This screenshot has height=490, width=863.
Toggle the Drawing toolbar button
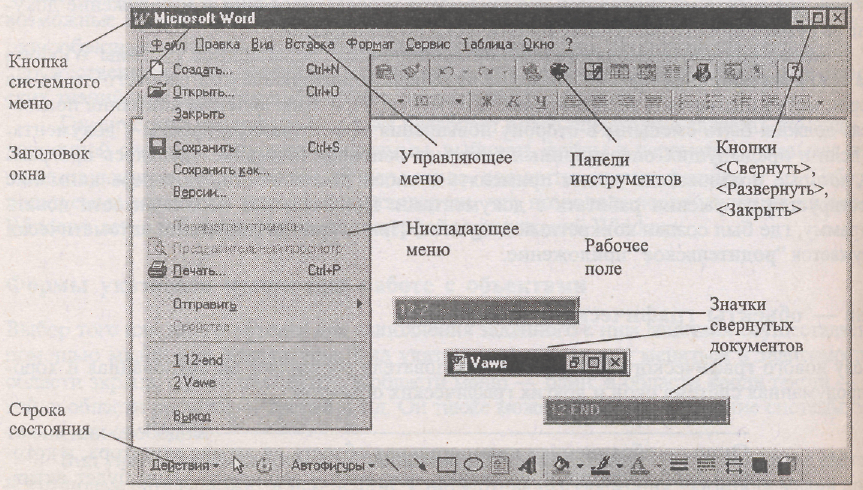[x=702, y=72]
